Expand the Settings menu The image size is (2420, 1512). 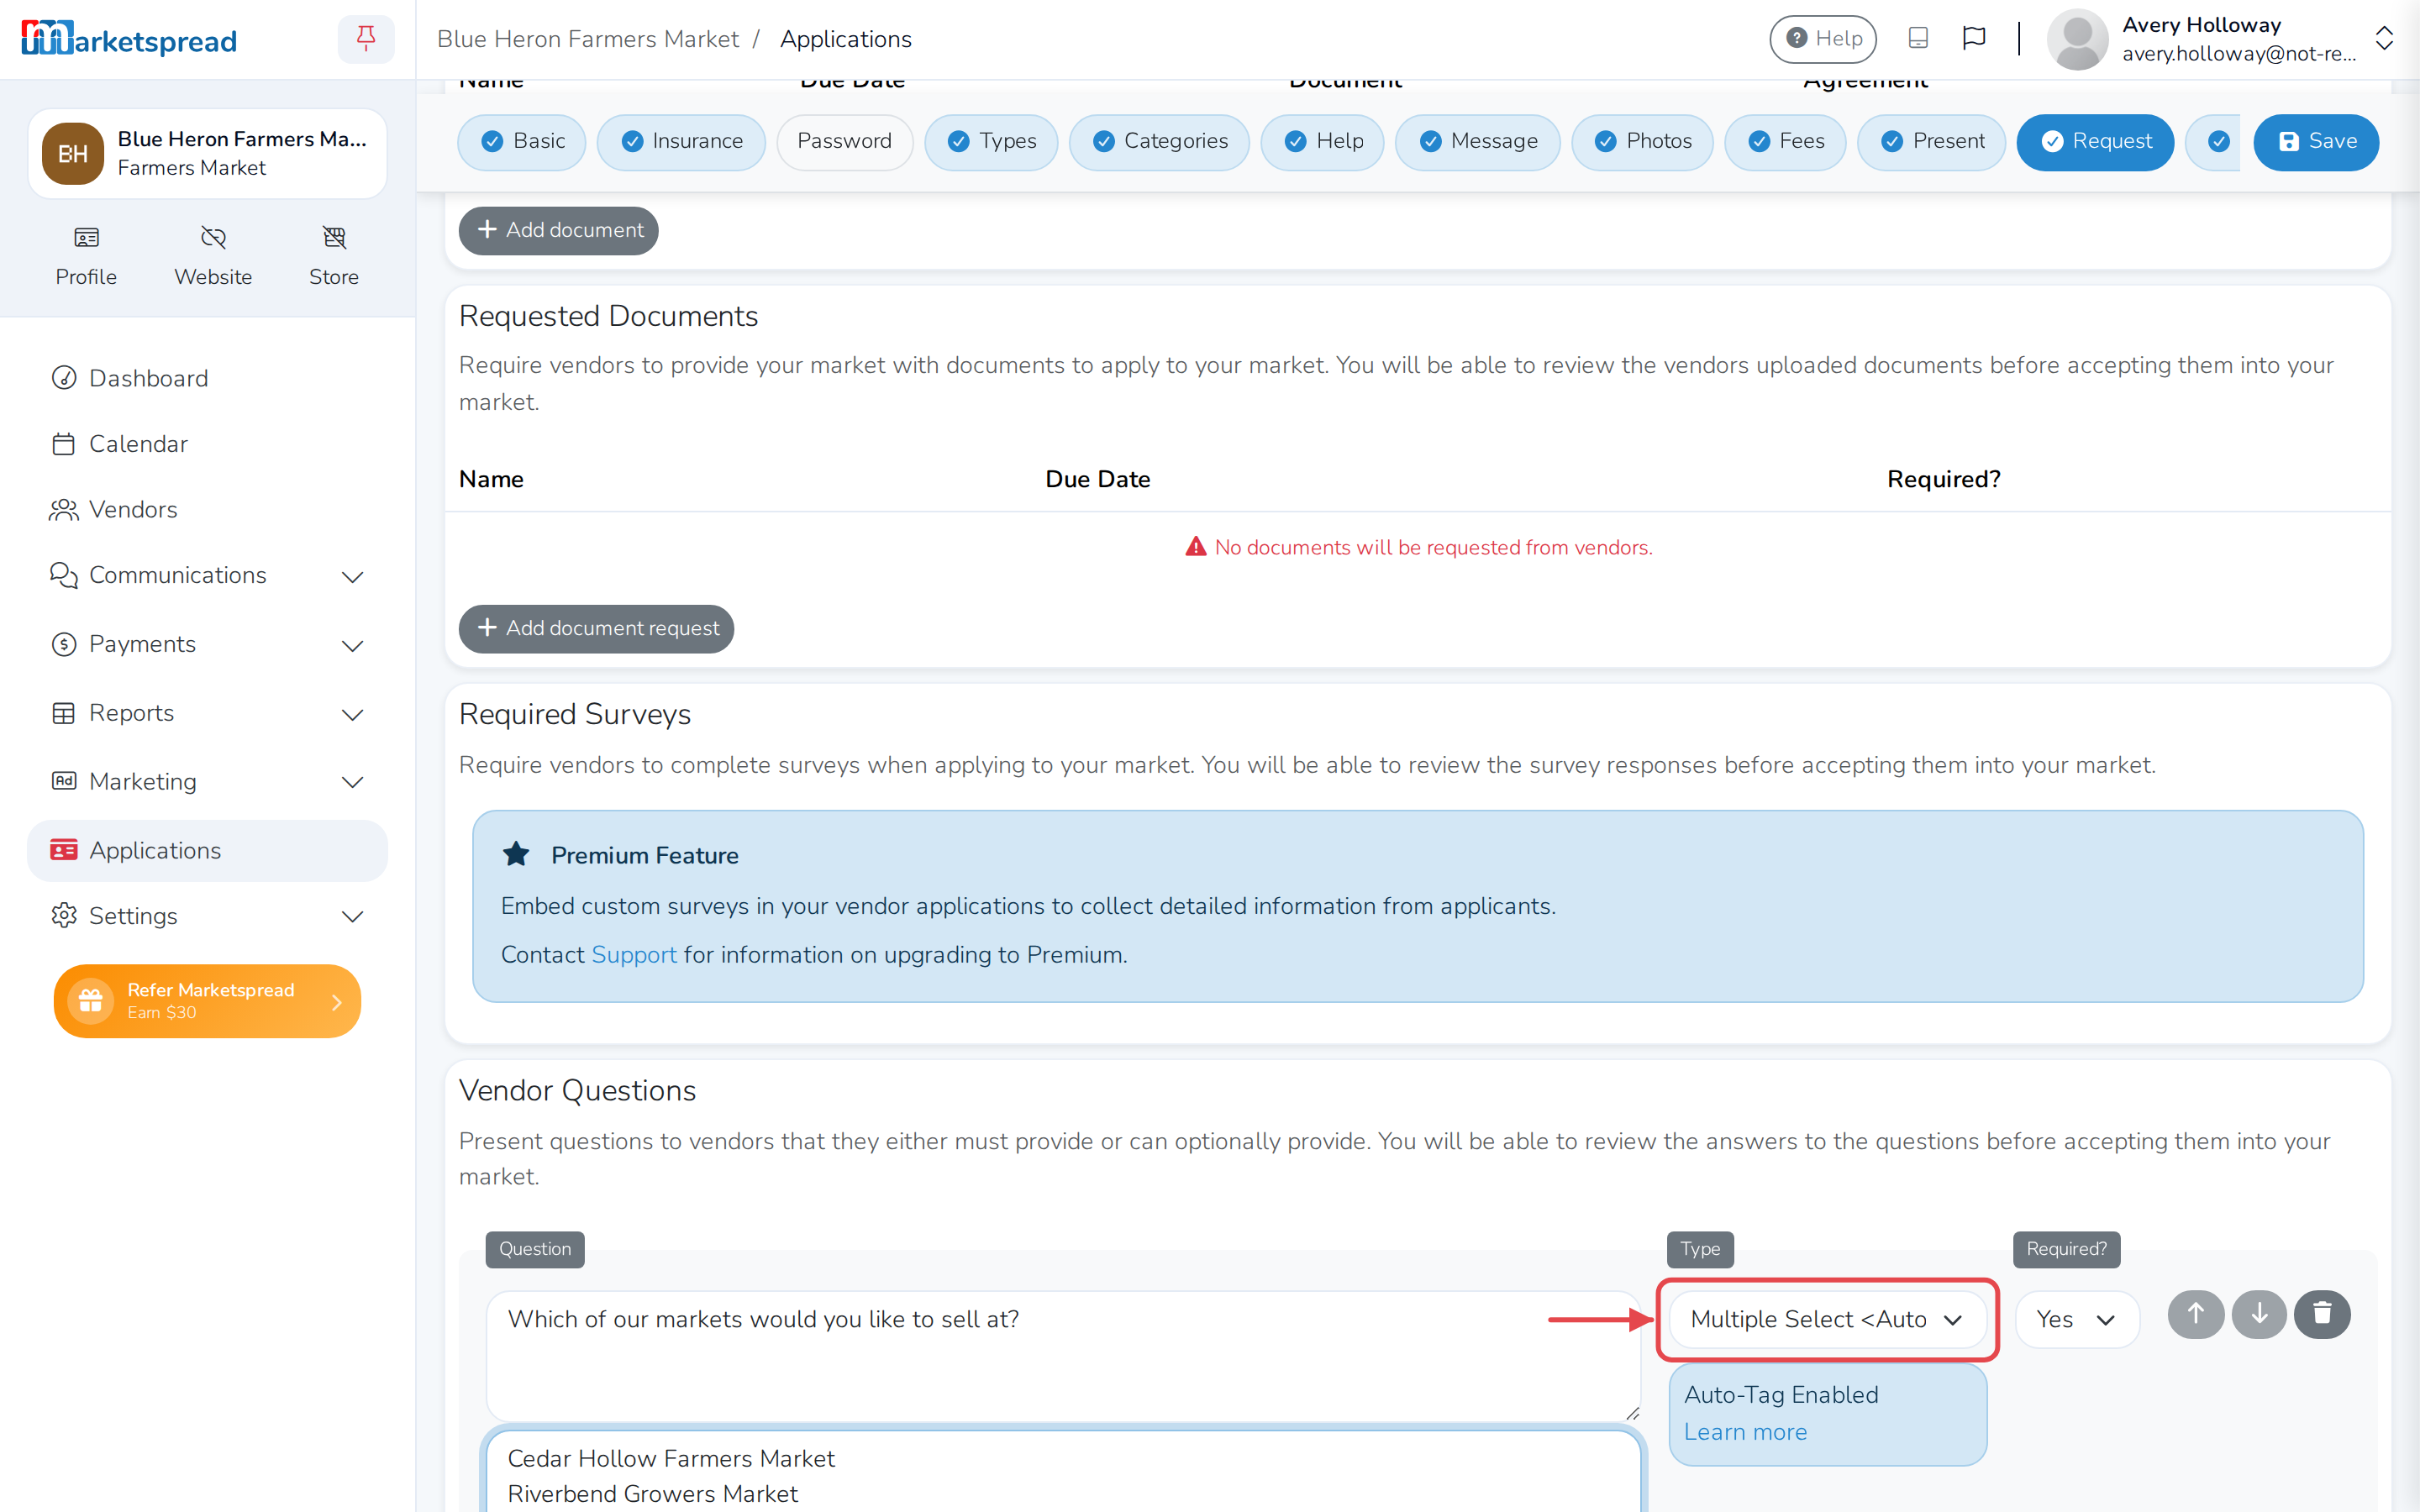point(207,916)
